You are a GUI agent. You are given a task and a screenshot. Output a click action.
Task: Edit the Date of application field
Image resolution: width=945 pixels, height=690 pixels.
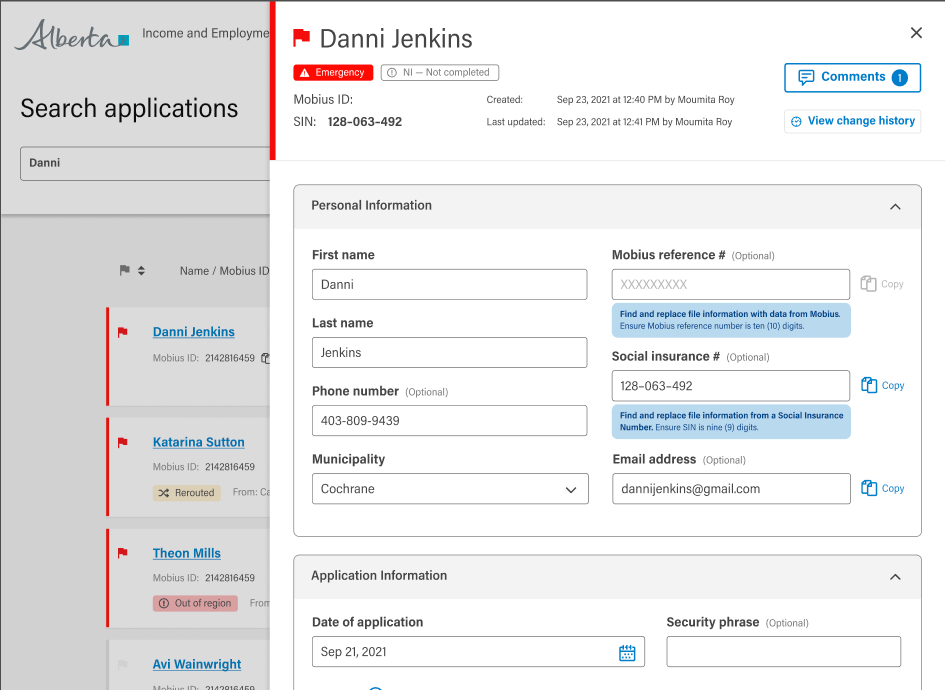click(x=479, y=652)
